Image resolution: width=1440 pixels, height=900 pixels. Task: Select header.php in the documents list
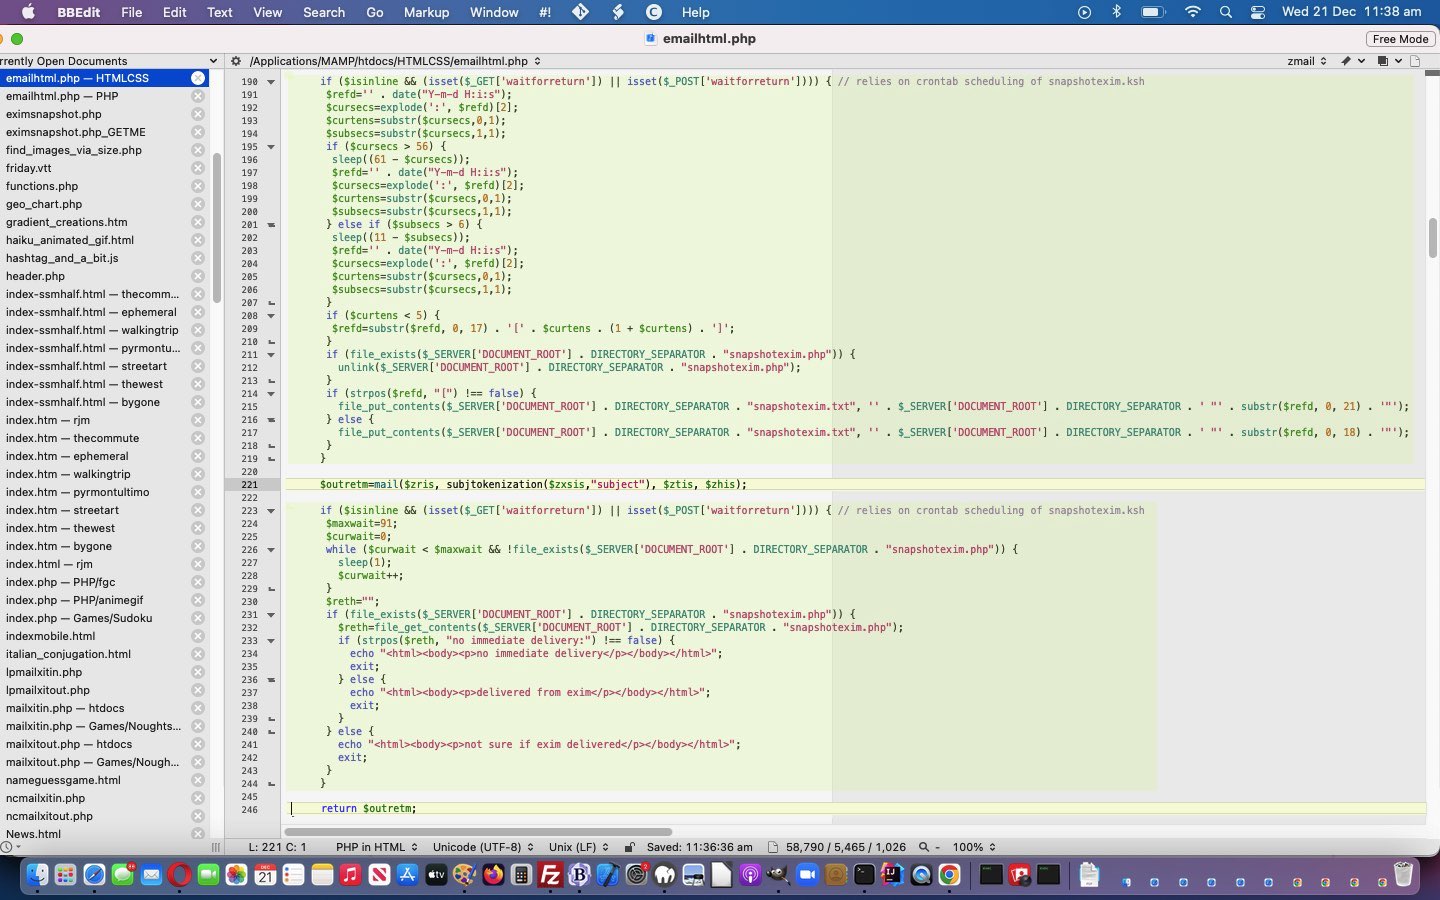35,276
